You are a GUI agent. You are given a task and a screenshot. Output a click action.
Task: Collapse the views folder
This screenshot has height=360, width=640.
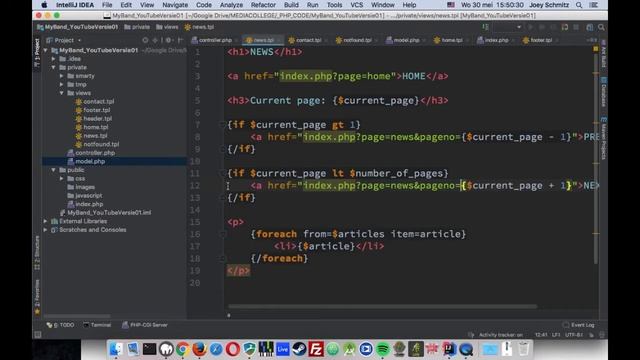pyautogui.click(x=62, y=93)
